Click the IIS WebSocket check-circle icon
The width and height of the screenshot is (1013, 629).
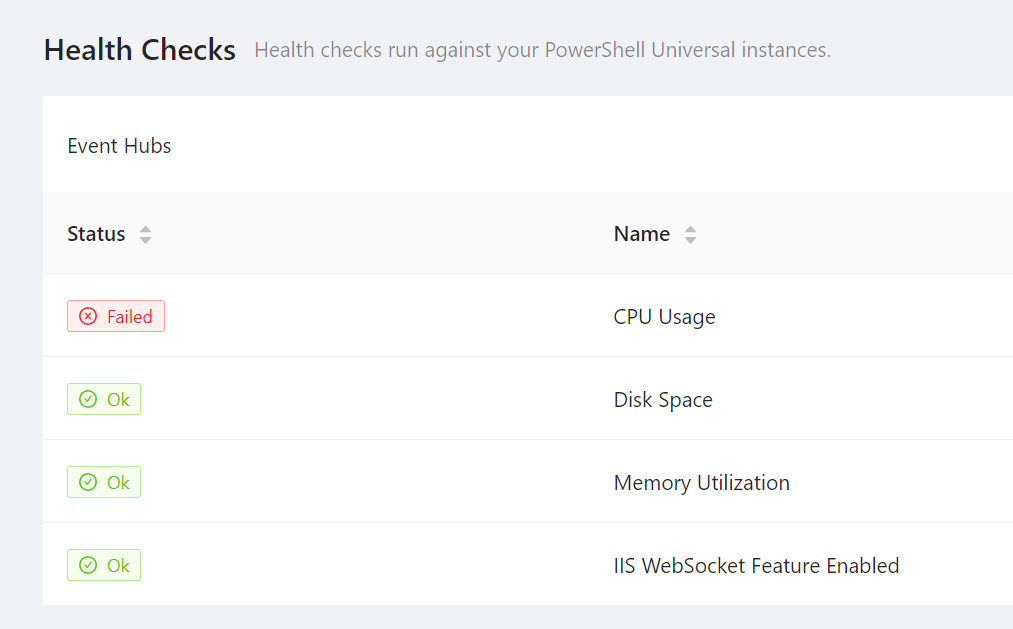[88, 566]
